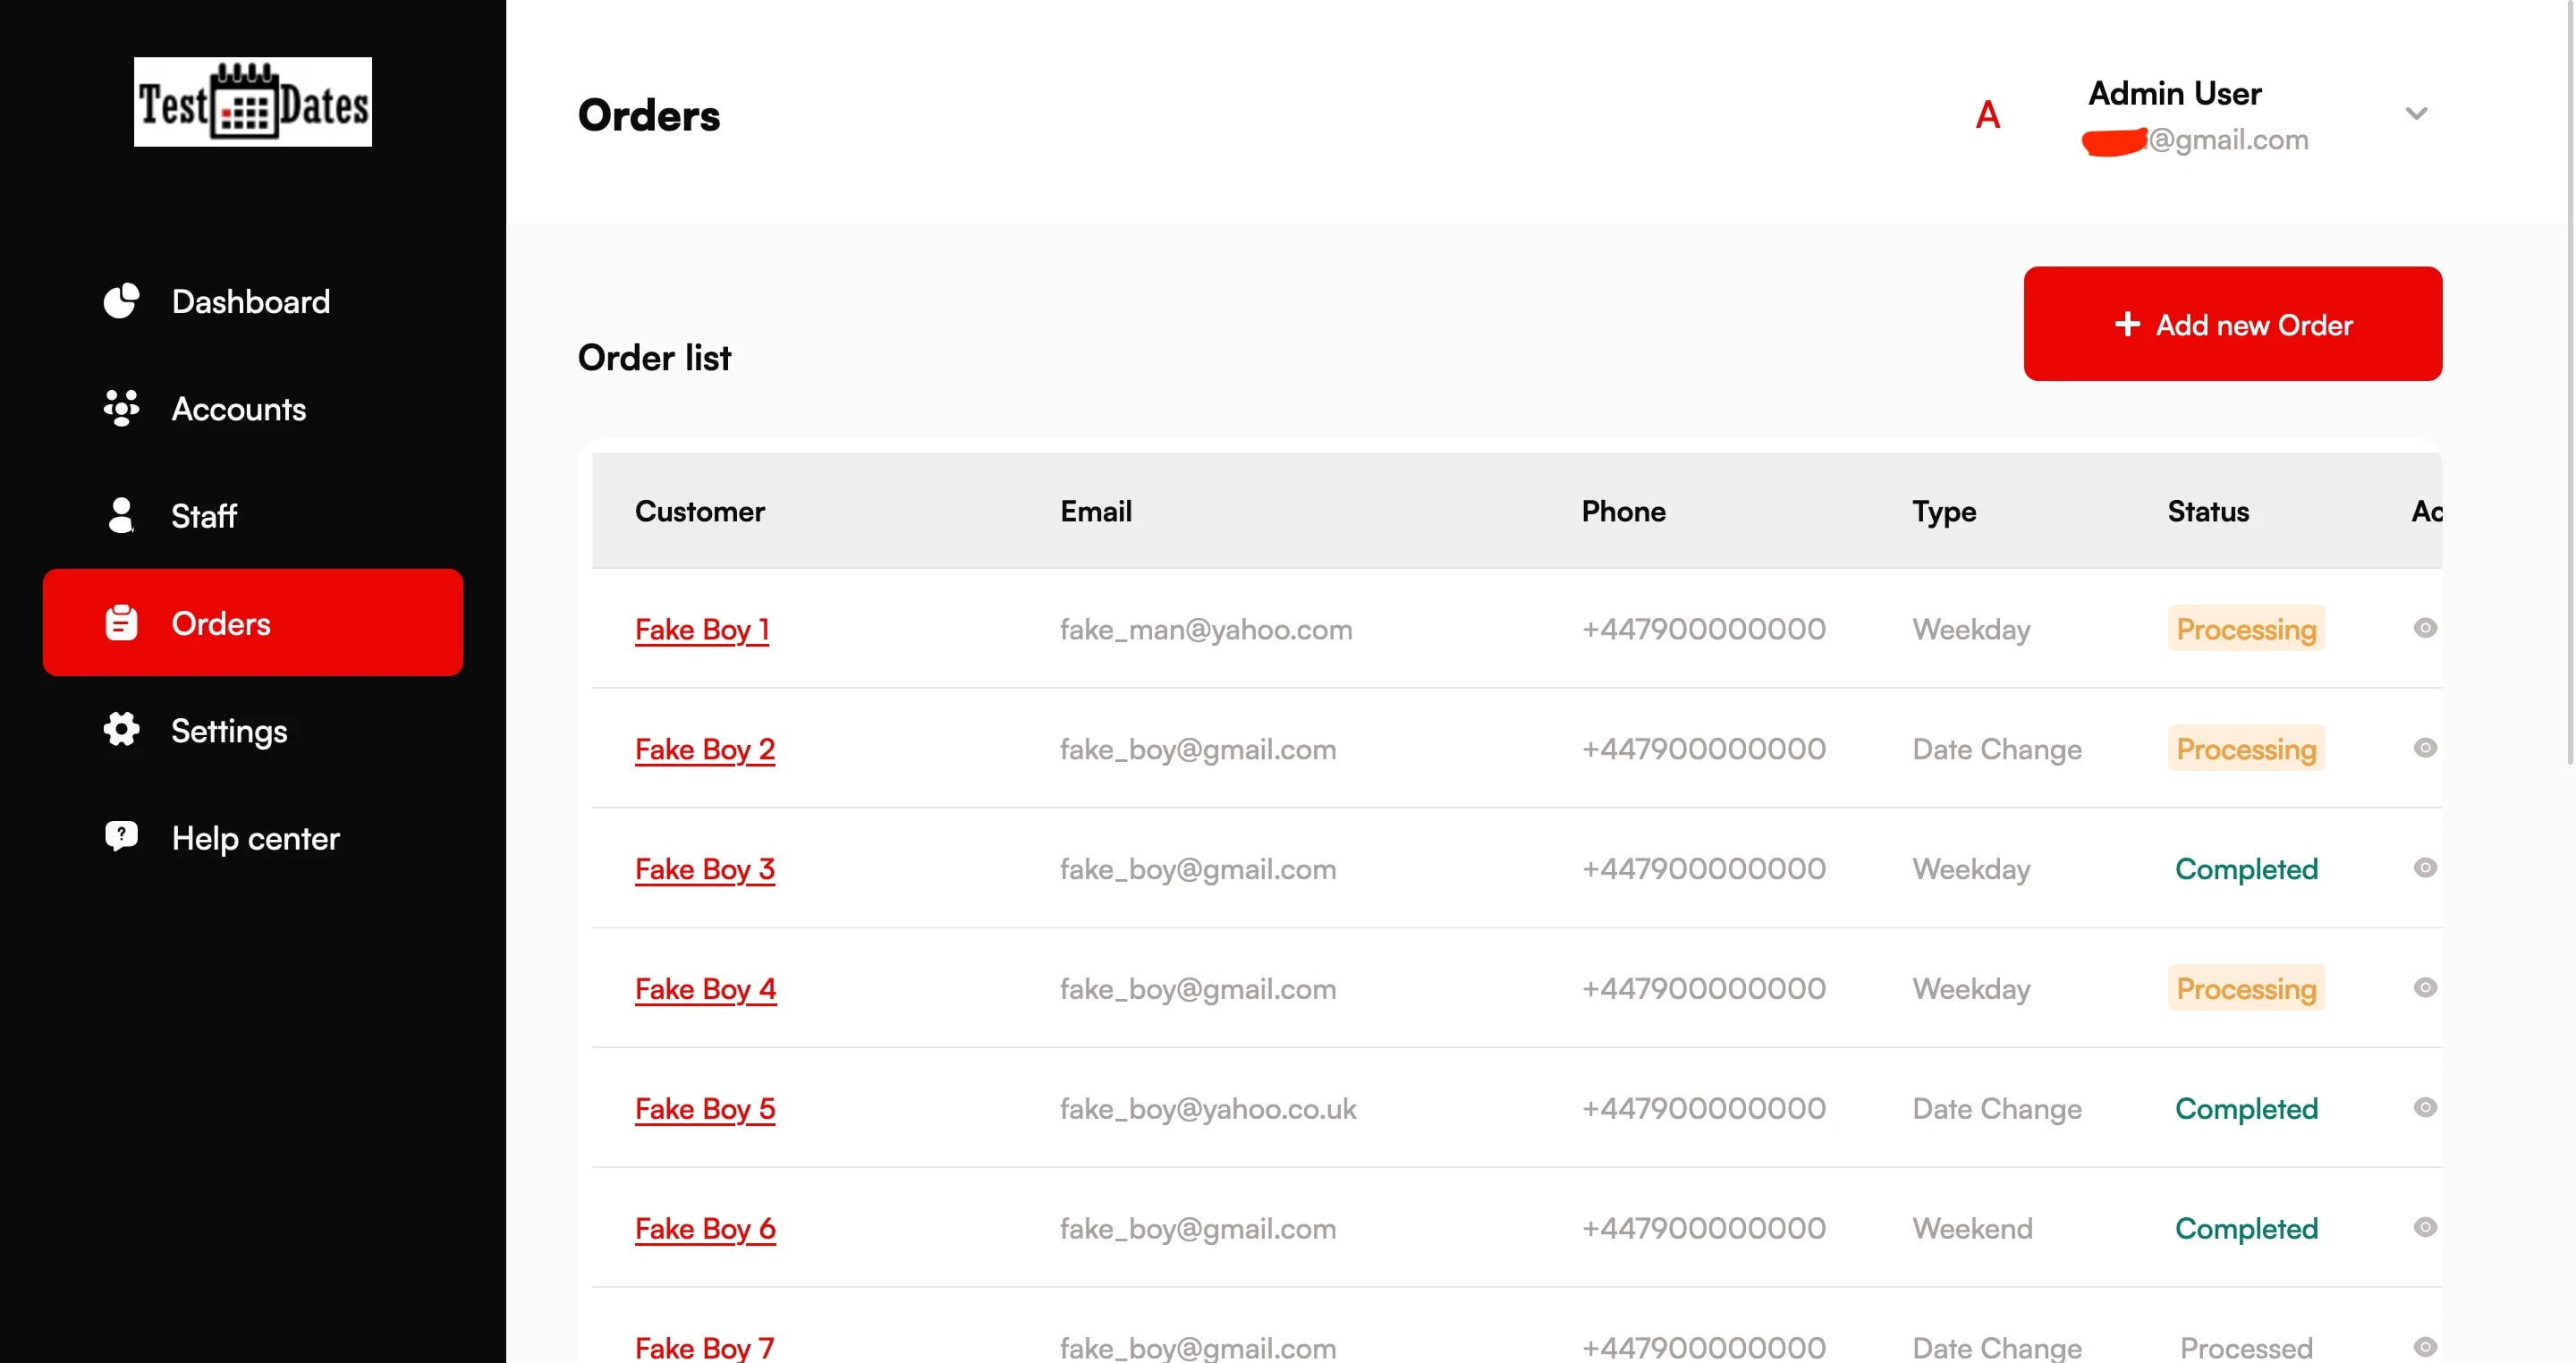Viewport: 2576px width, 1363px height.
Task: Open the Admin User account menu name
Action: click(x=2174, y=94)
